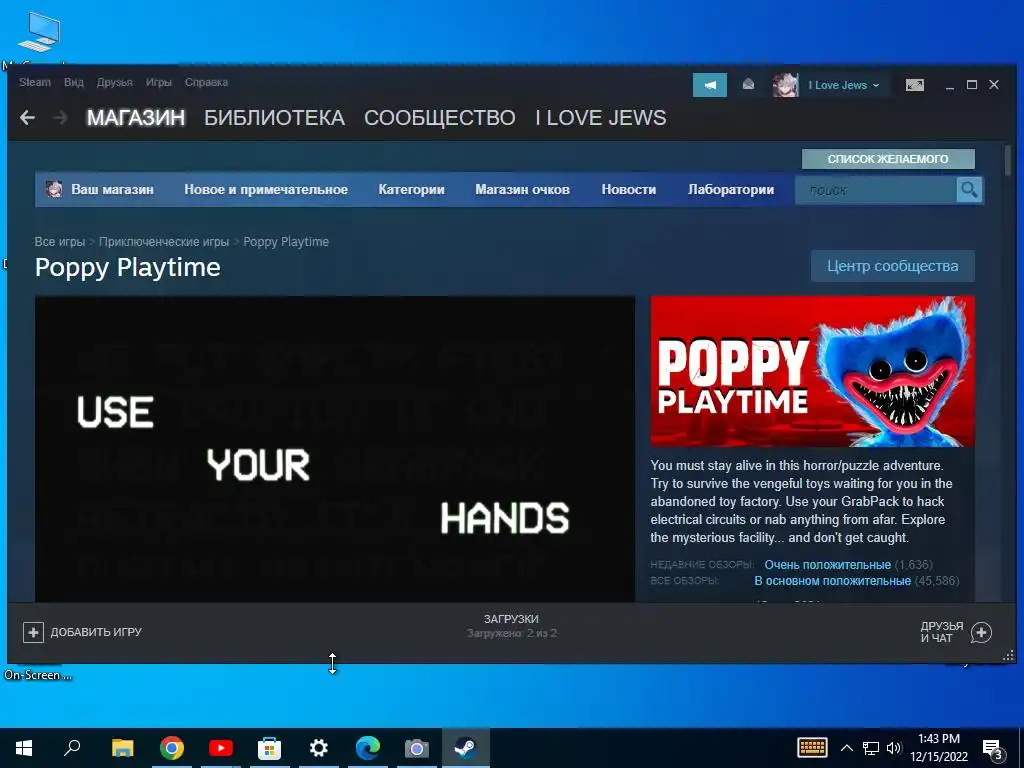
Task: Click the store search field
Action: [x=876, y=190]
